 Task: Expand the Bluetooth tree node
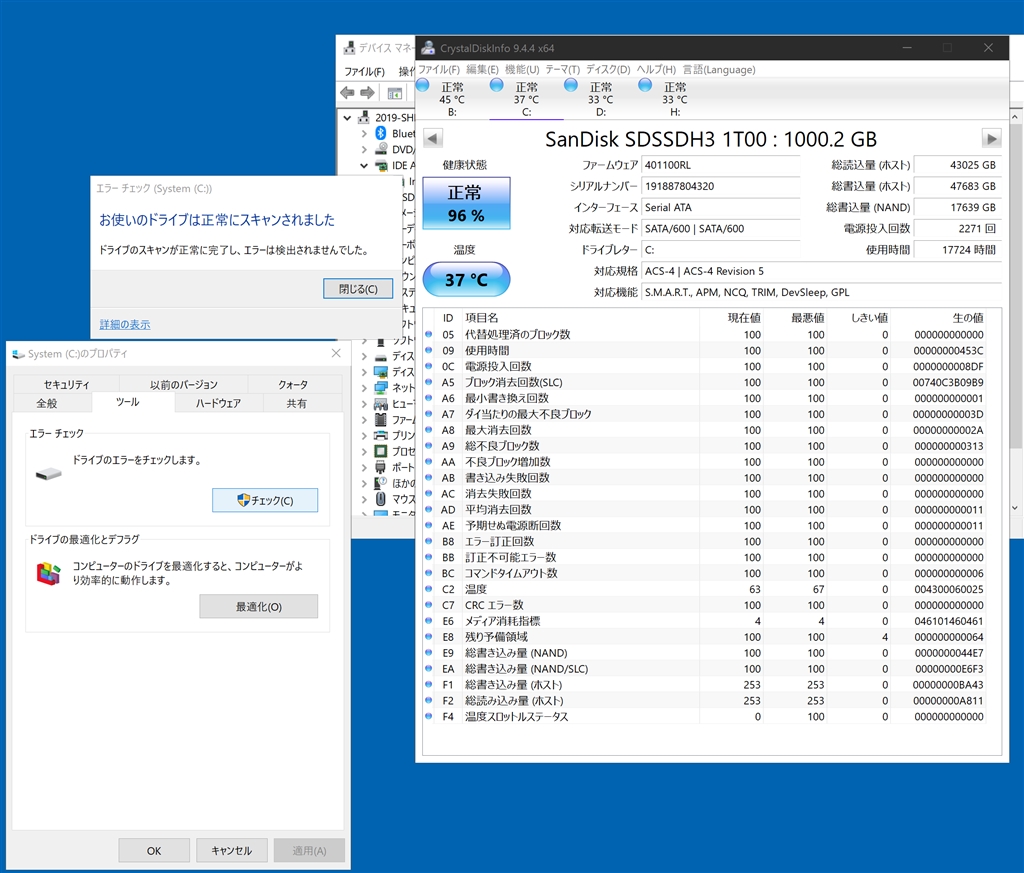point(363,133)
